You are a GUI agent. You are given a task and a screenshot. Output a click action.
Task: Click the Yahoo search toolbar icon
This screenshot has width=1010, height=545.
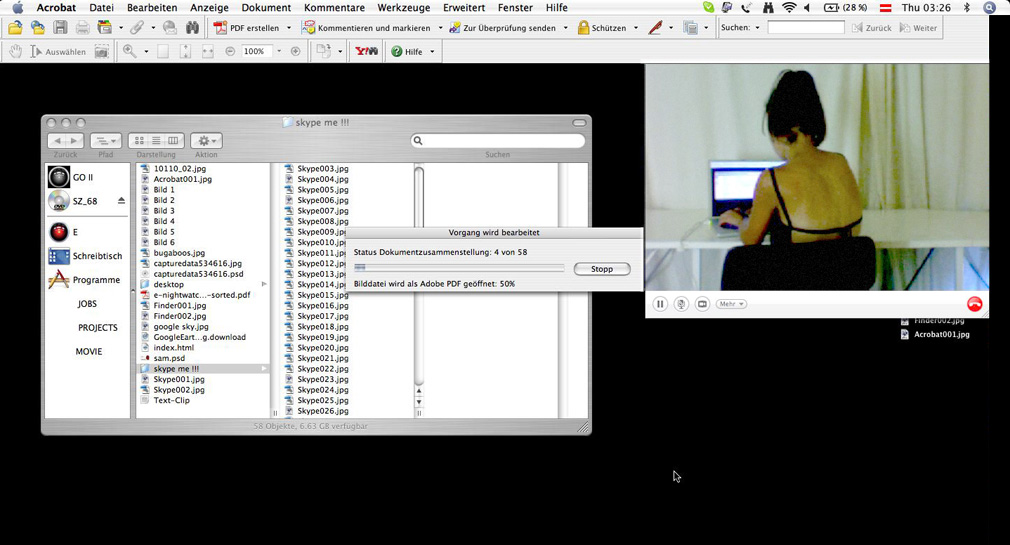point(366,51)
